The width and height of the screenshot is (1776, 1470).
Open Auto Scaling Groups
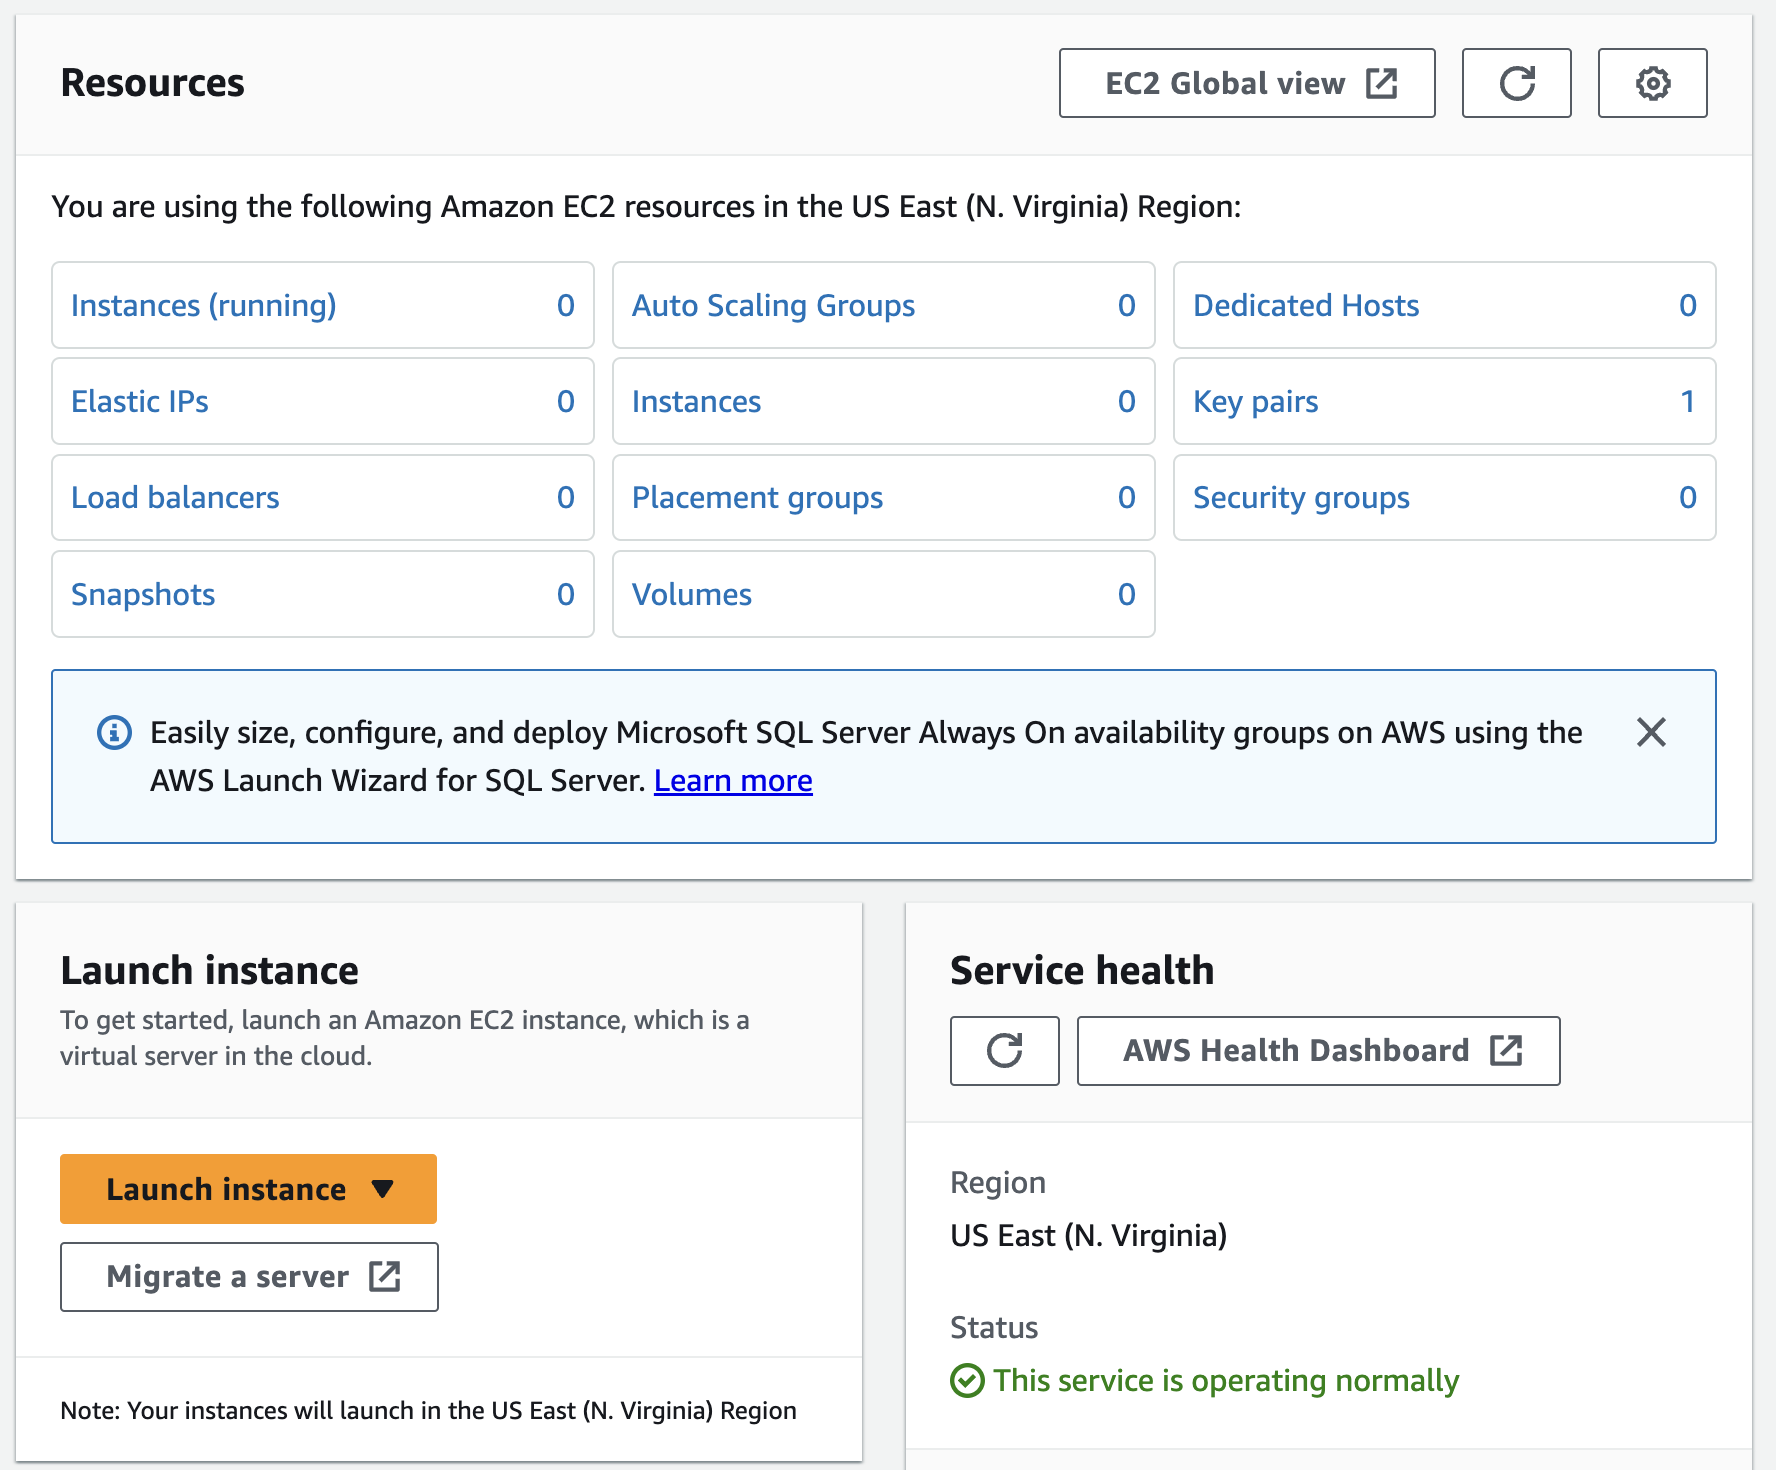click(773, 305)
